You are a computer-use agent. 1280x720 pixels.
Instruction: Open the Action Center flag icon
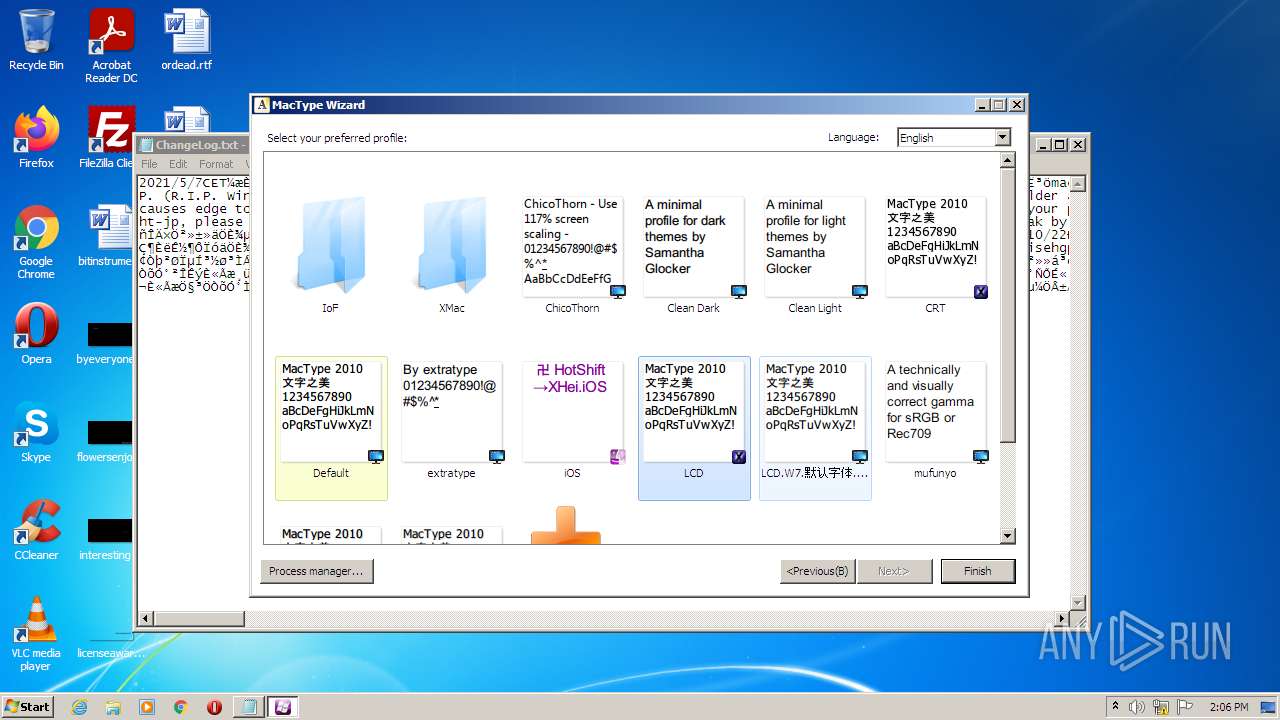[1187, 707]
